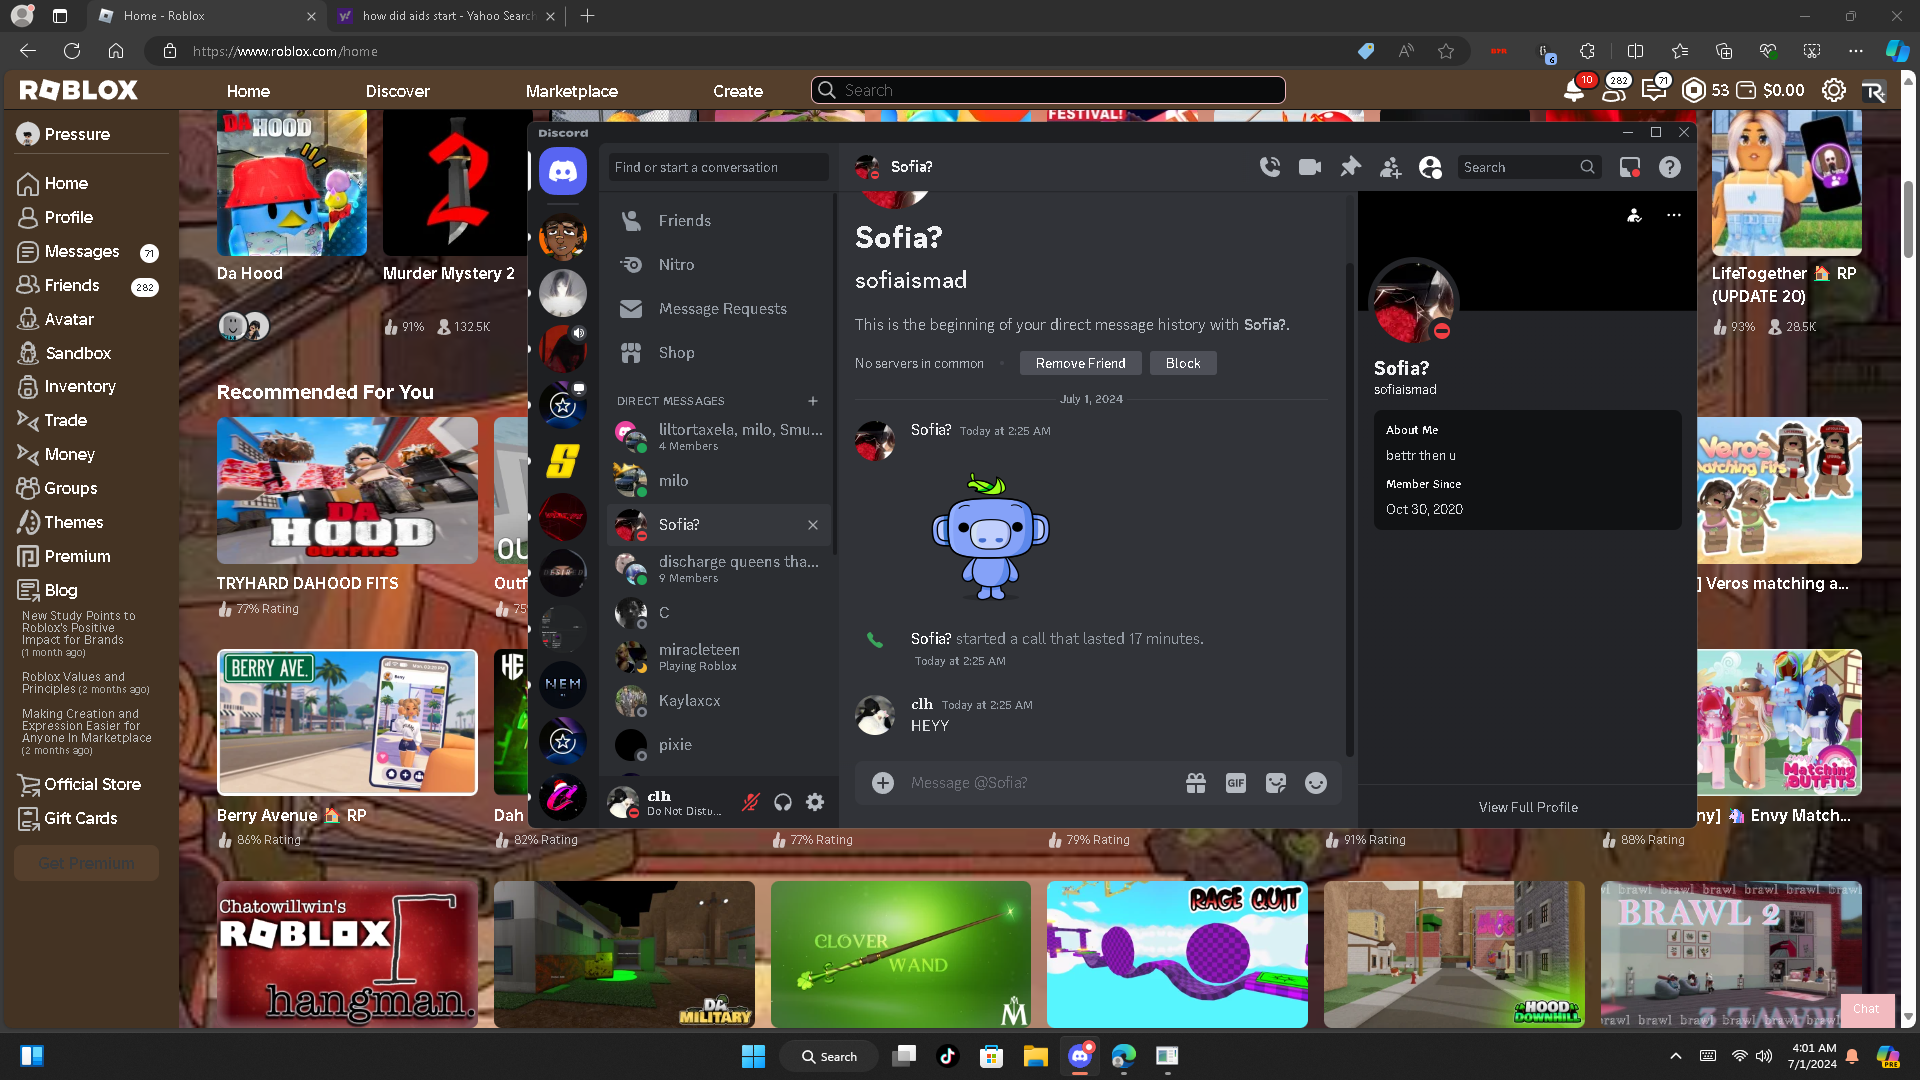Open the Create tab in Roblox
Screen dimensions: 1920x1080
coord(738,91)
